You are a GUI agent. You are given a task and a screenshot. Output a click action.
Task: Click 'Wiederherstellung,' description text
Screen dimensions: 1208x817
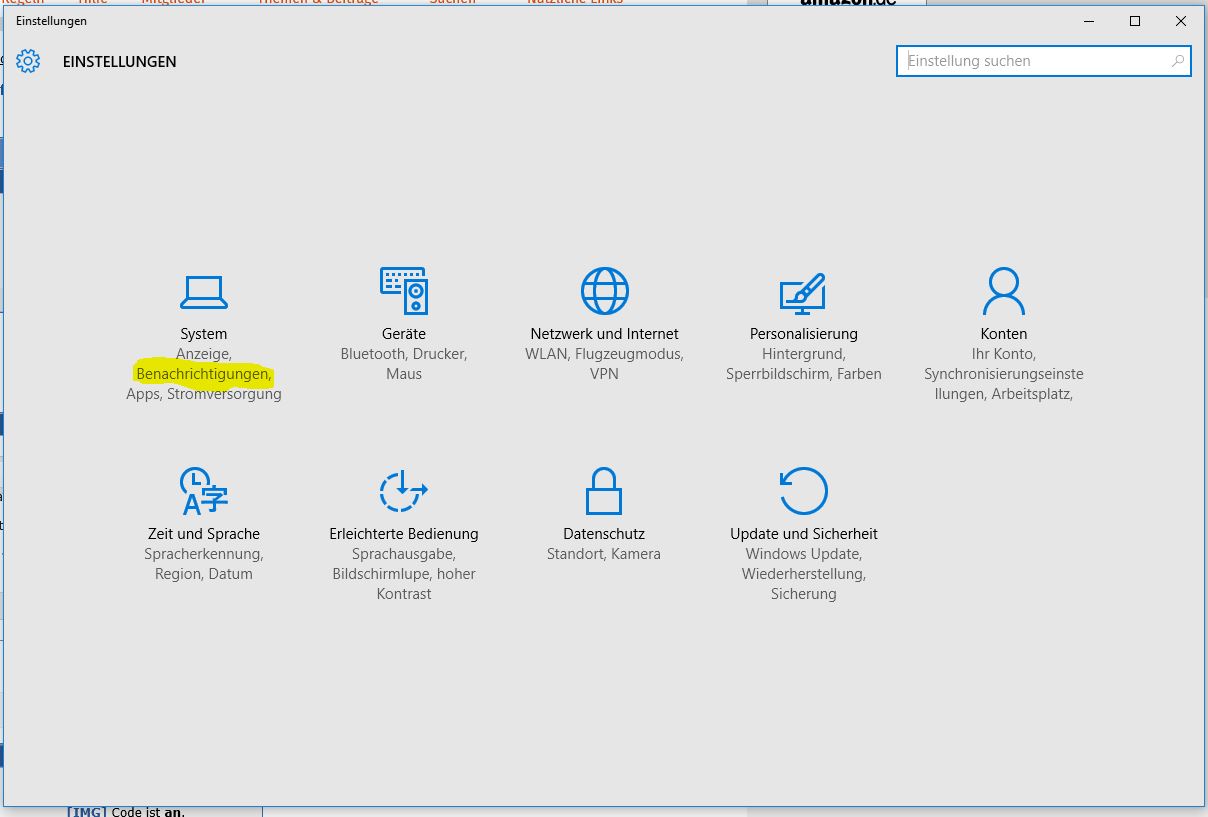pos(804,574)
